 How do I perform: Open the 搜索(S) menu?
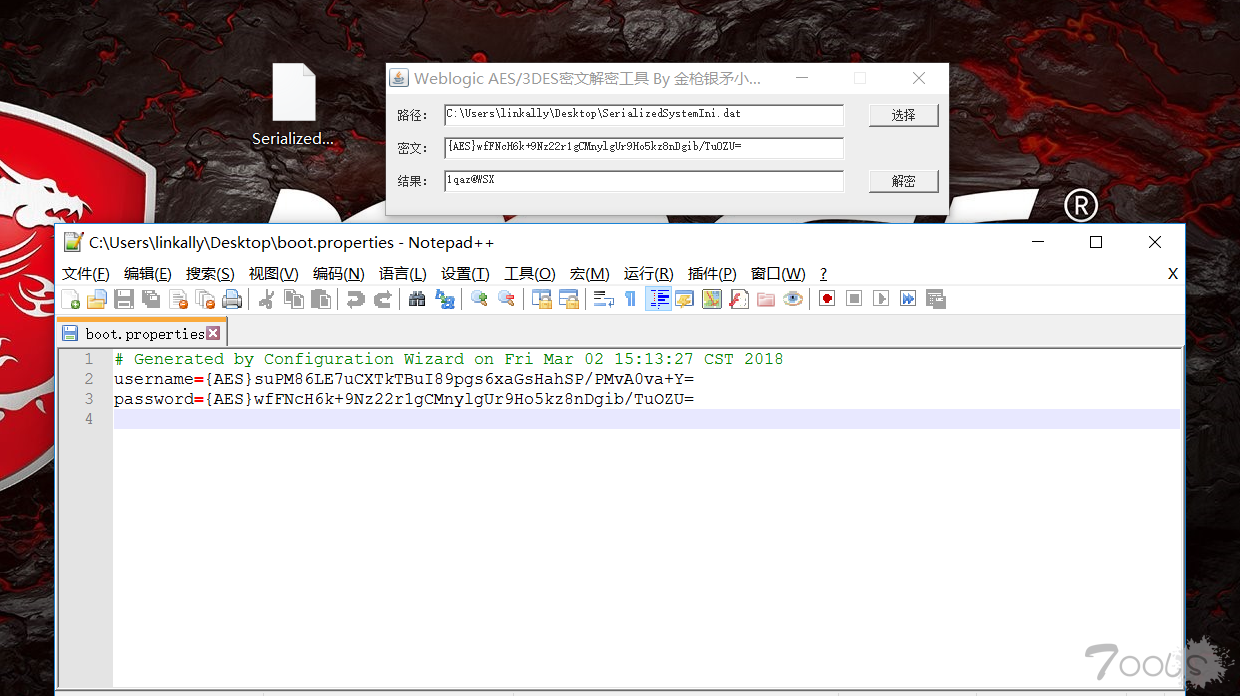click(210, 274)
